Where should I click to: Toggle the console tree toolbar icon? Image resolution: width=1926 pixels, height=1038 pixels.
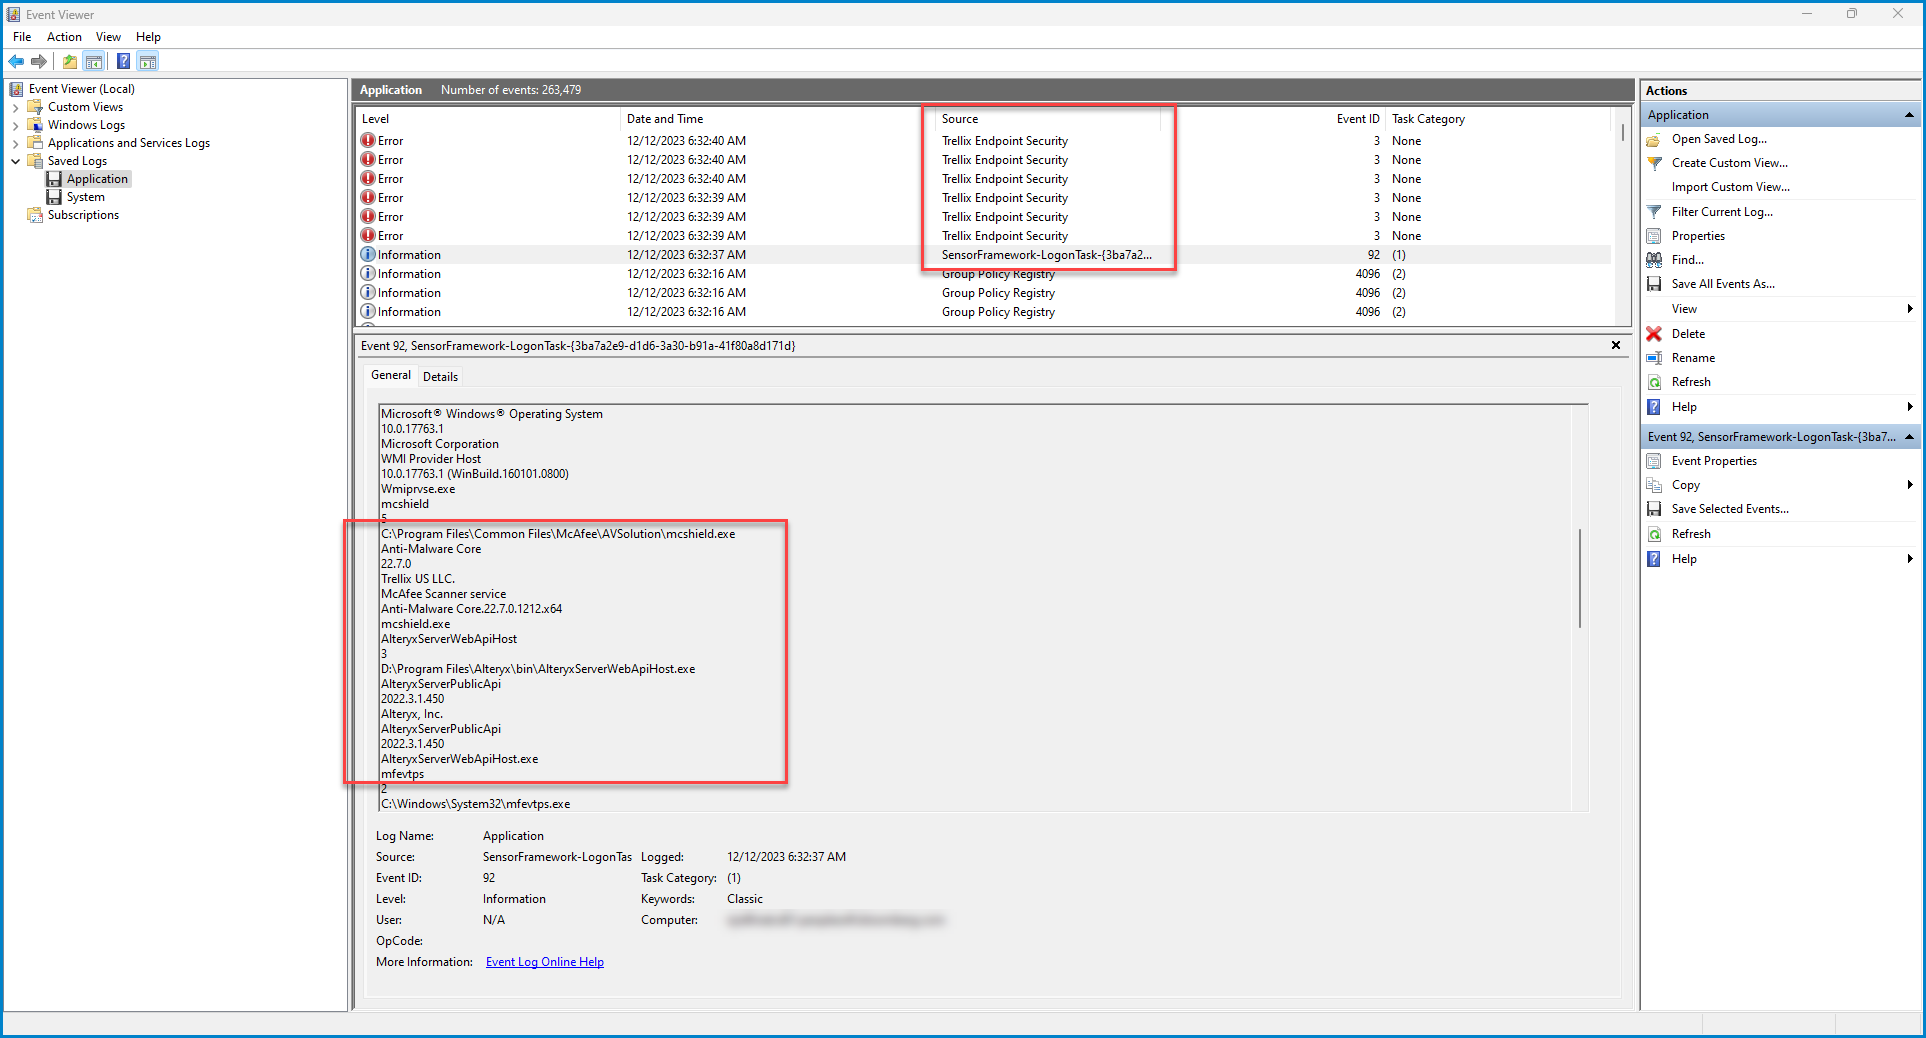tap(94, 62)
